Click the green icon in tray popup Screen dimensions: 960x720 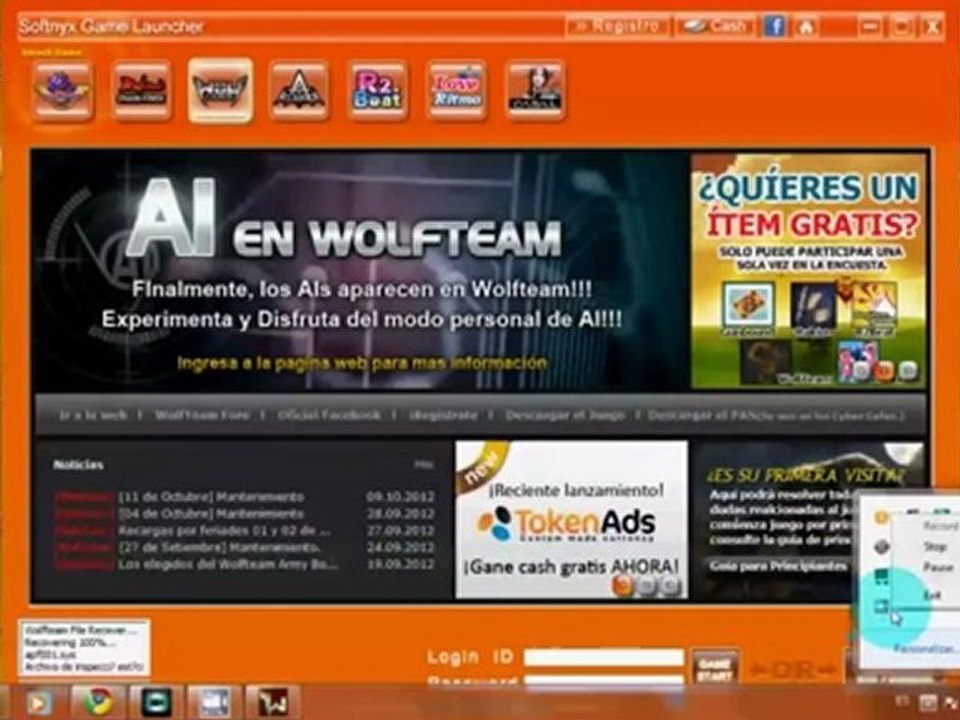(881, 576)
